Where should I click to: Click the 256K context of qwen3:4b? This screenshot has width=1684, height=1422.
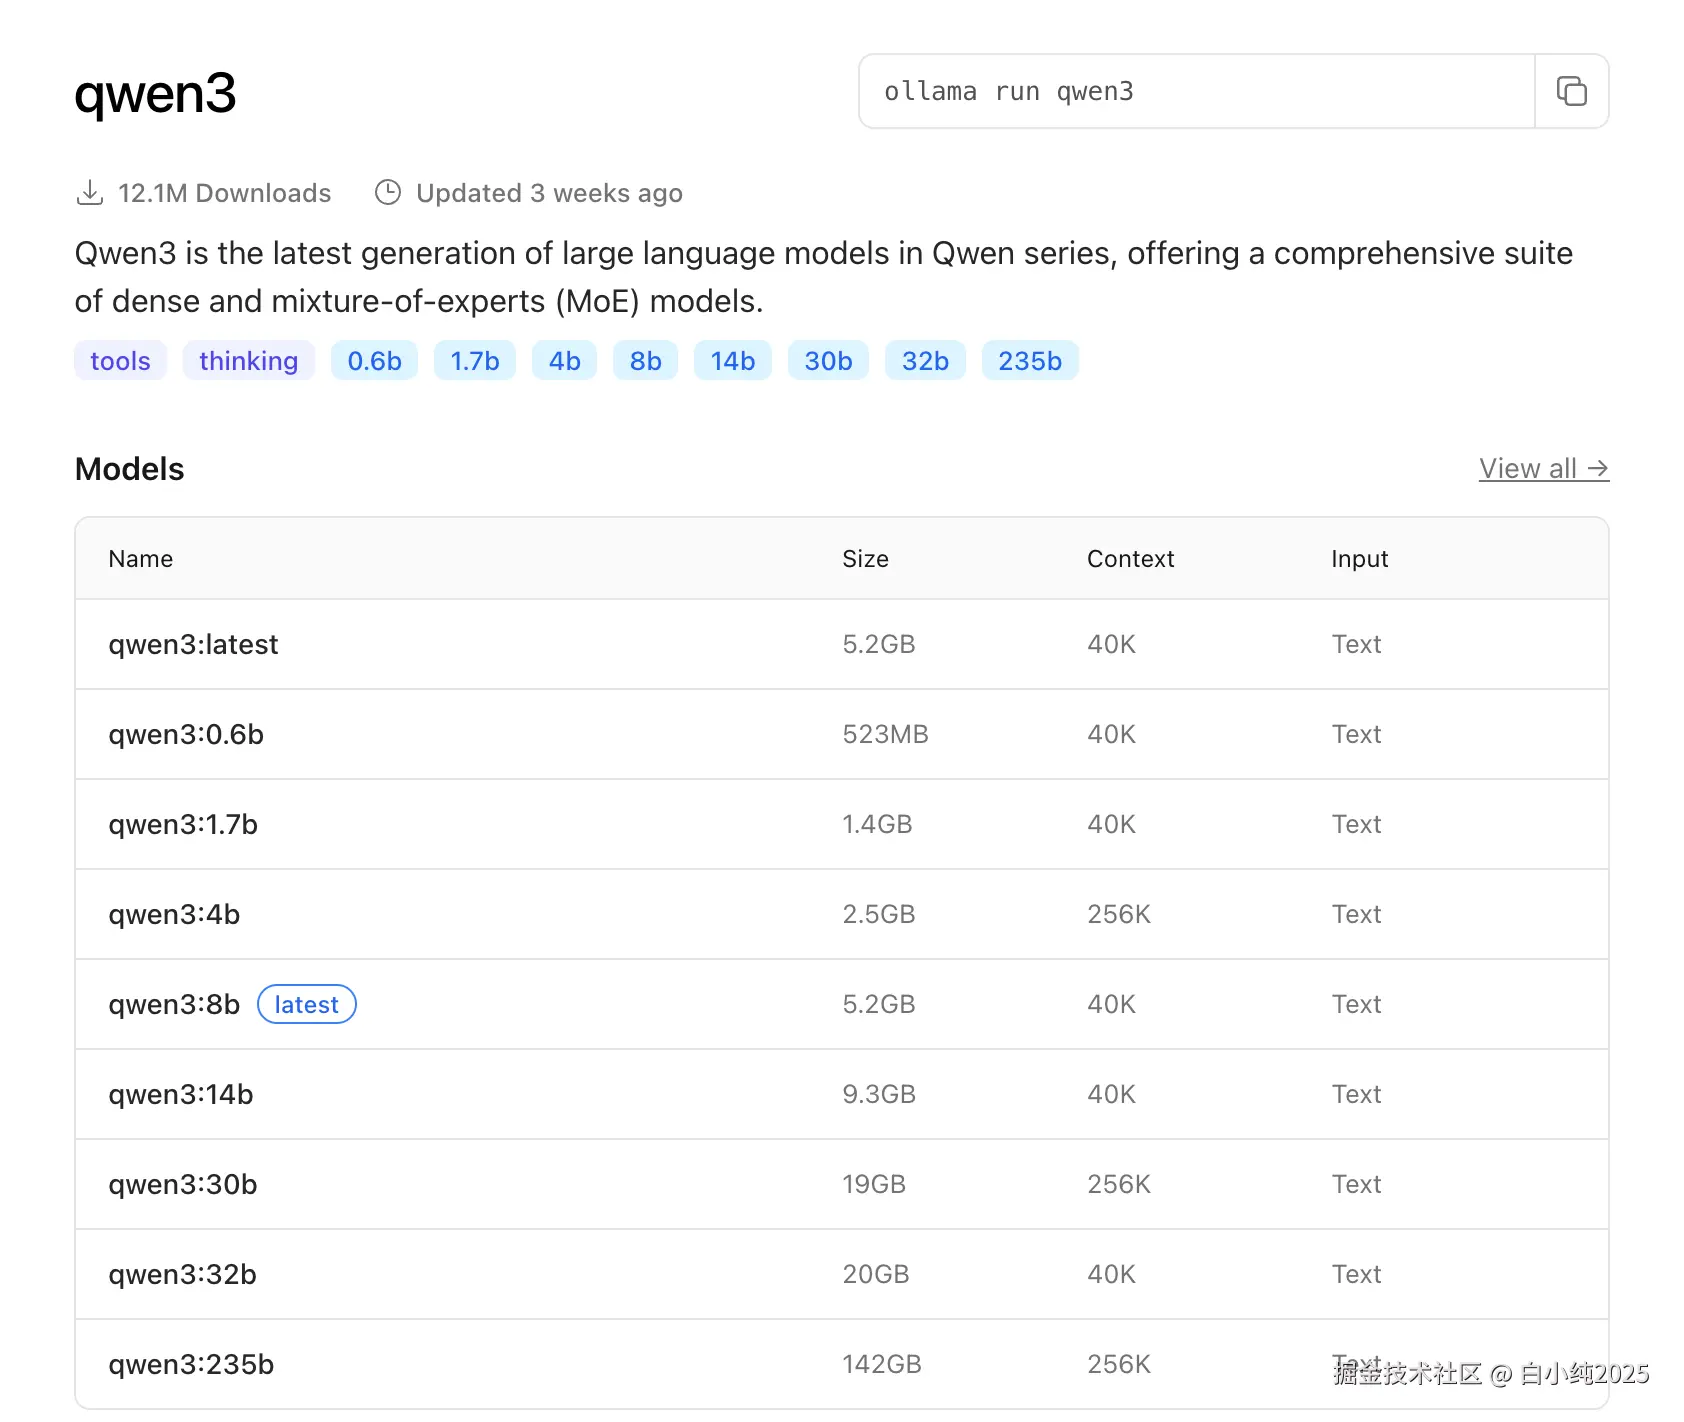(x=1119, y=915)
